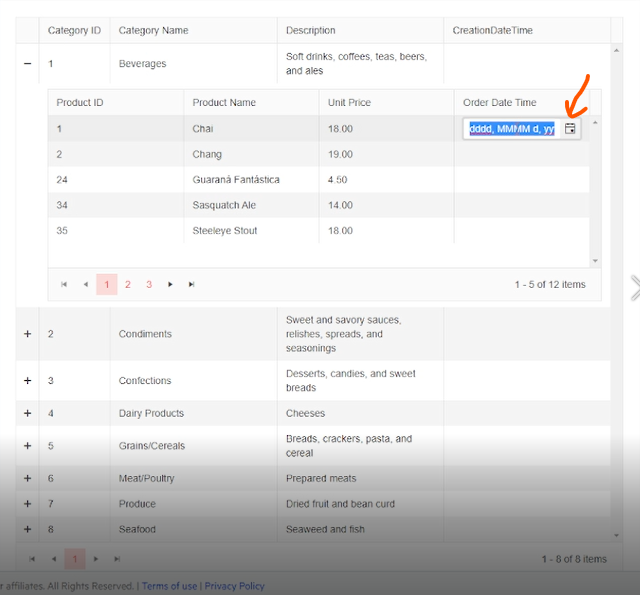Click the Category Name column header
The width and height of the screenshot is (640, 595).
click(153, 31)
